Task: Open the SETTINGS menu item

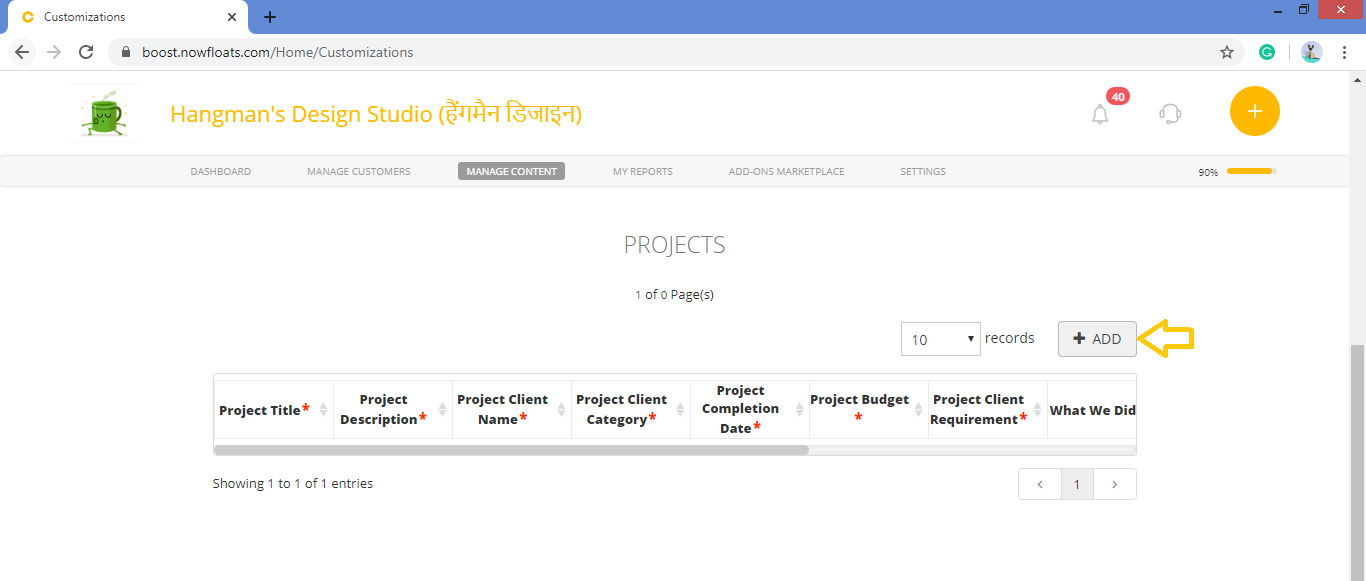Action: [922, 171]
